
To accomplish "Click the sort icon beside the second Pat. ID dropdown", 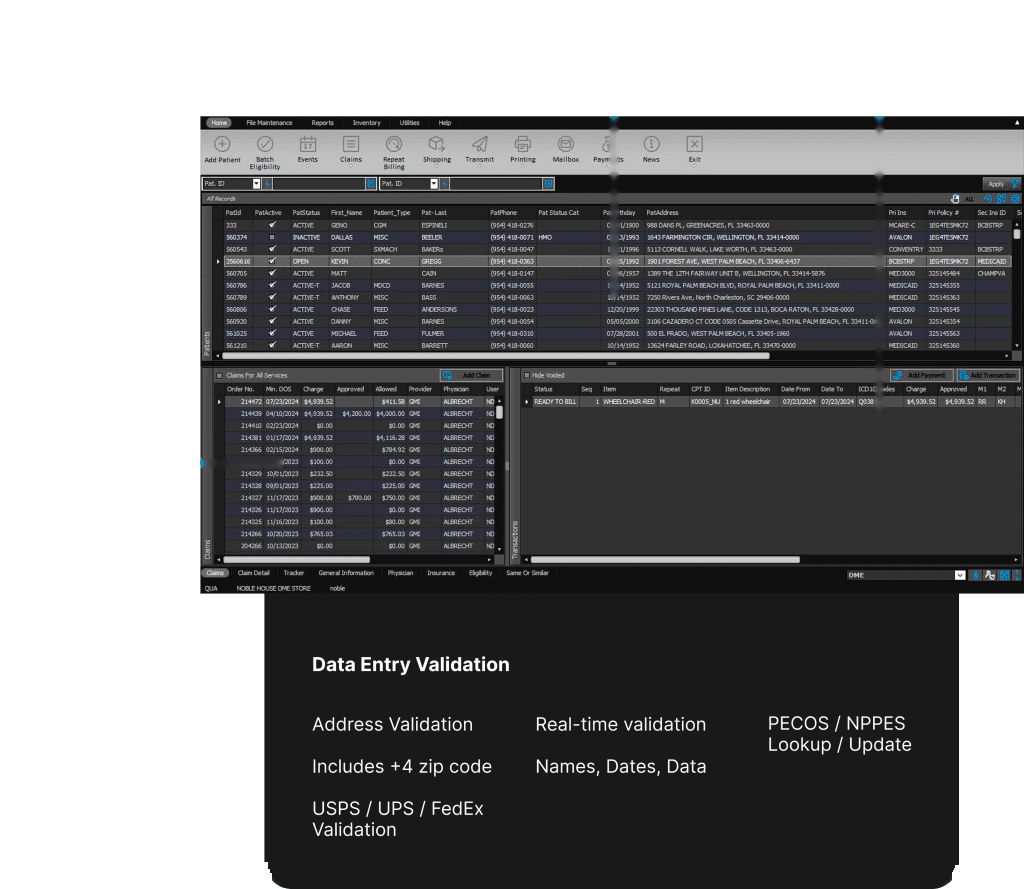I will point(445,184).
